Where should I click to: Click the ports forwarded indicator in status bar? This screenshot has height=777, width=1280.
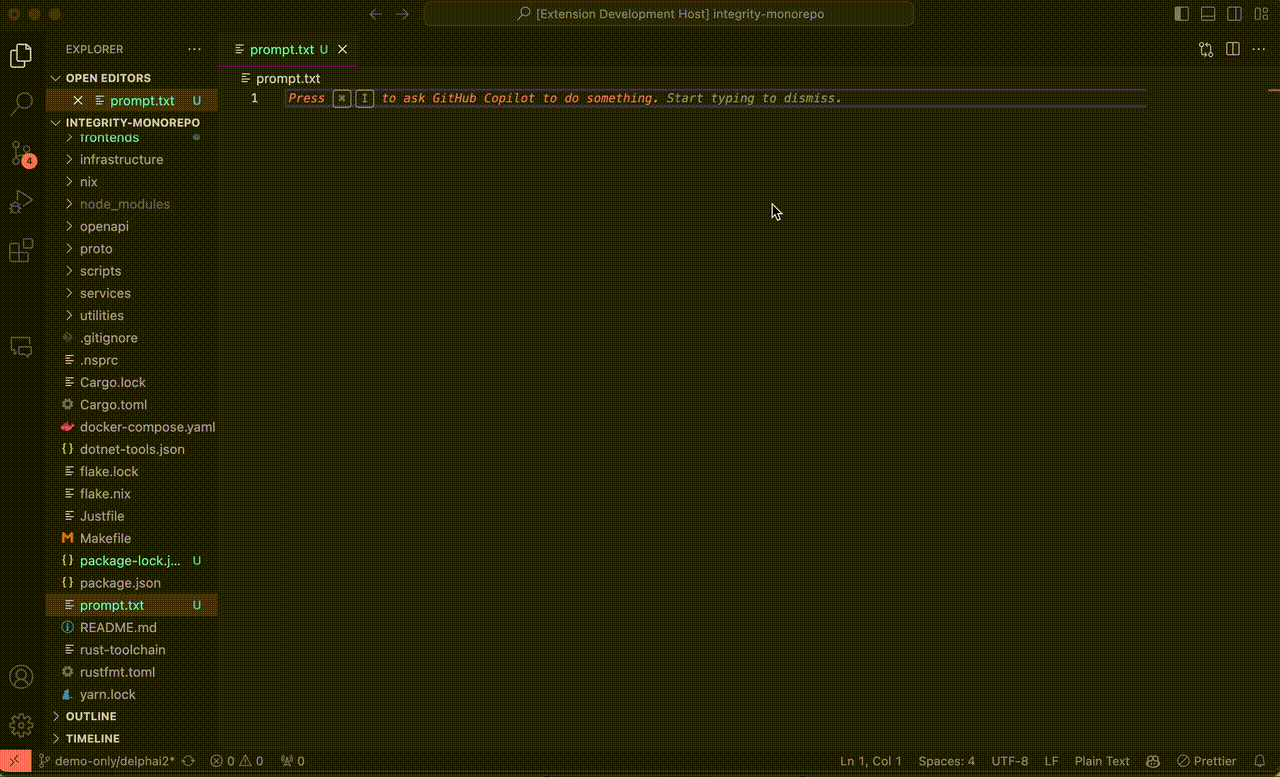click(293, 761)
